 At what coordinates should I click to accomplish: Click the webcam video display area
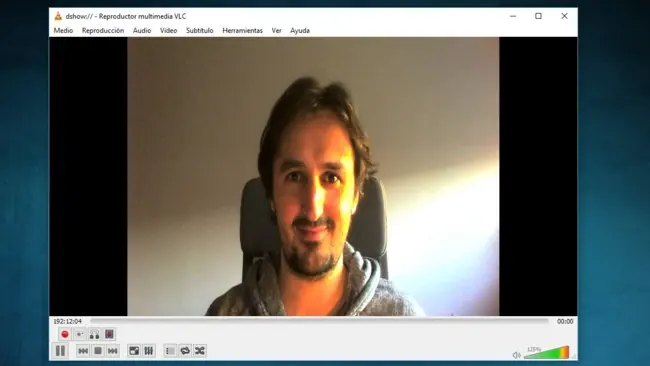pyautogui.click(x=313, y=177)
